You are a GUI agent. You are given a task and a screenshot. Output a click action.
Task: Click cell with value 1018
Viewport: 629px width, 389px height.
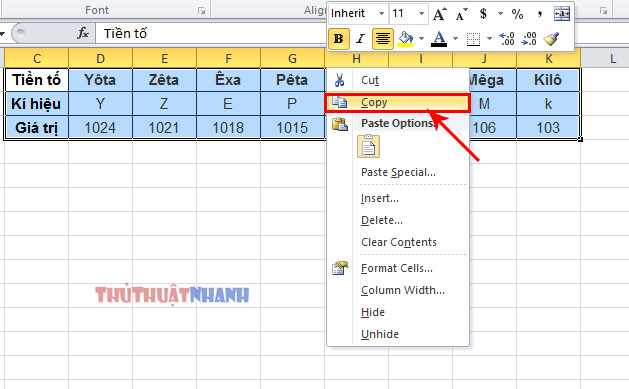pyautogui.click(x=228, y=128)
